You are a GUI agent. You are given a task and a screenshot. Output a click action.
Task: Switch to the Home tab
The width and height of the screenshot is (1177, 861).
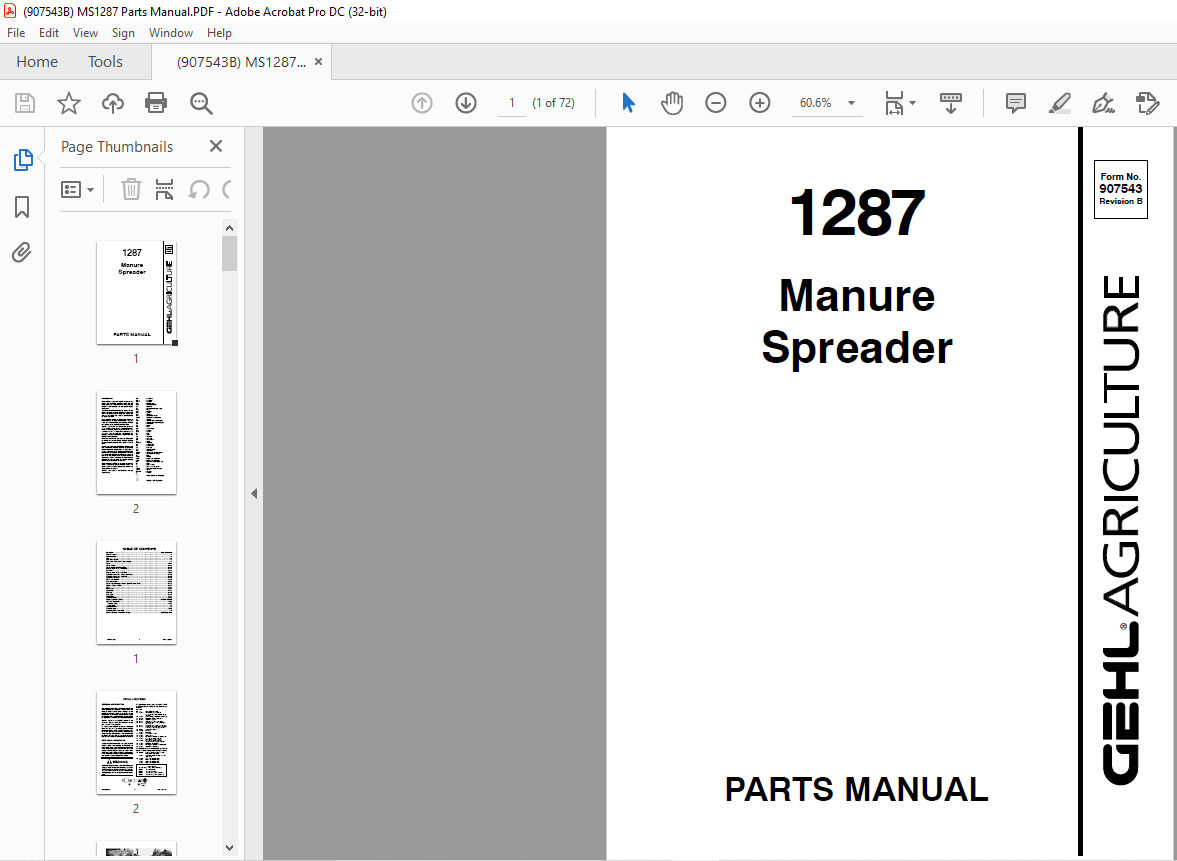(x=37, y=62)
